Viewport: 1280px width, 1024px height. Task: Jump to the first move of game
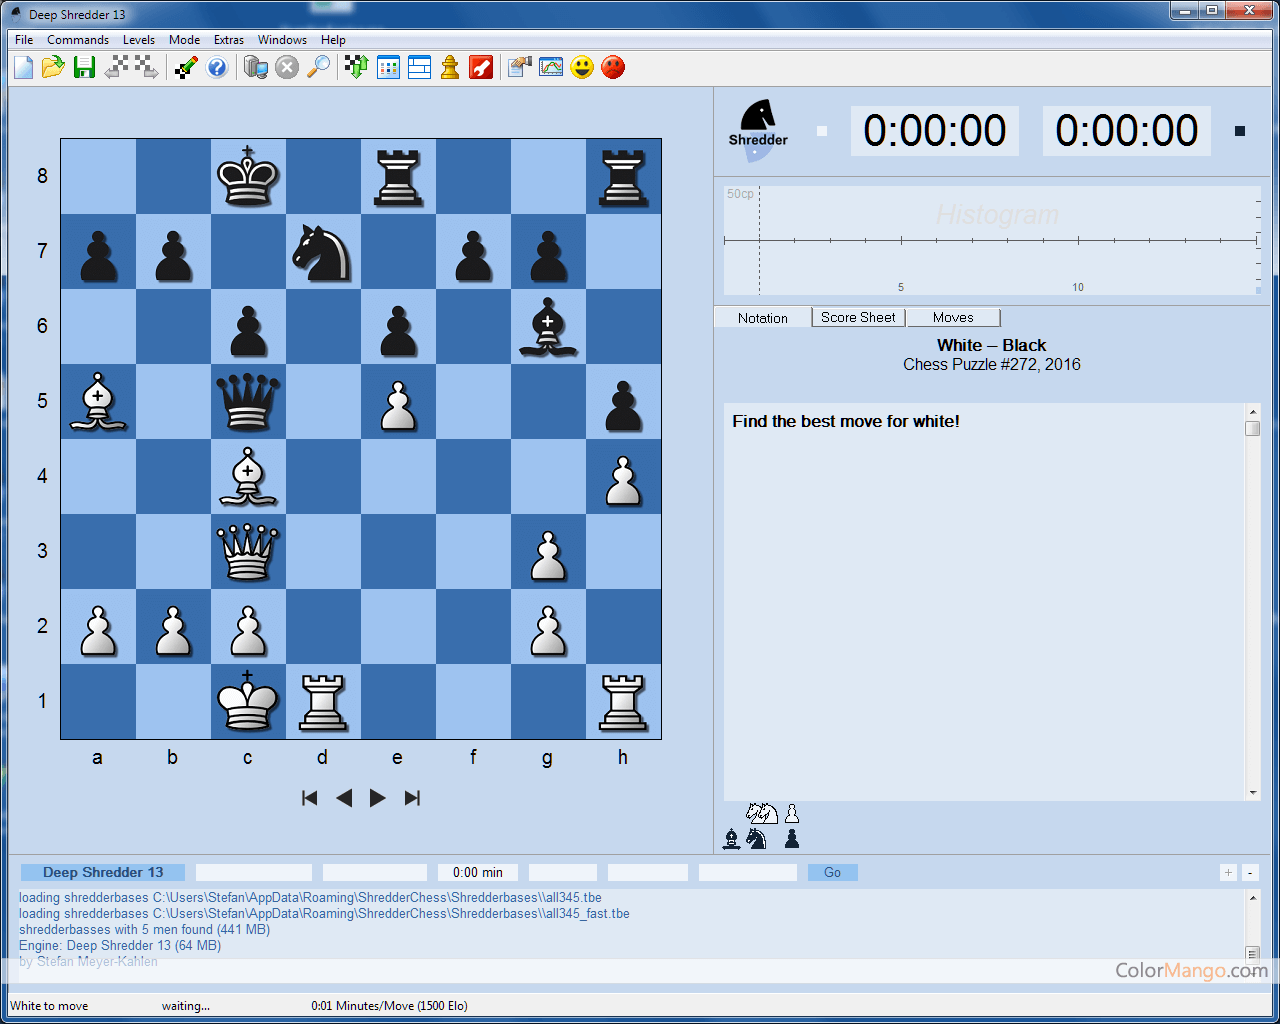(310, 798)
